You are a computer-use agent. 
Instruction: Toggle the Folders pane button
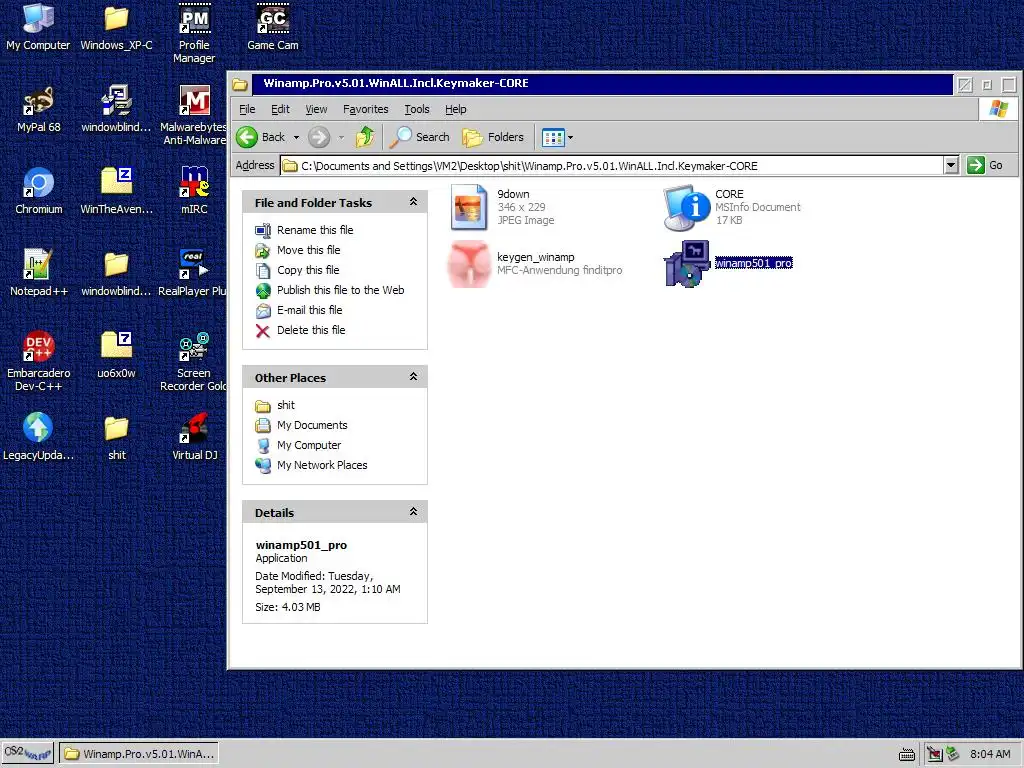pos(493,137)
